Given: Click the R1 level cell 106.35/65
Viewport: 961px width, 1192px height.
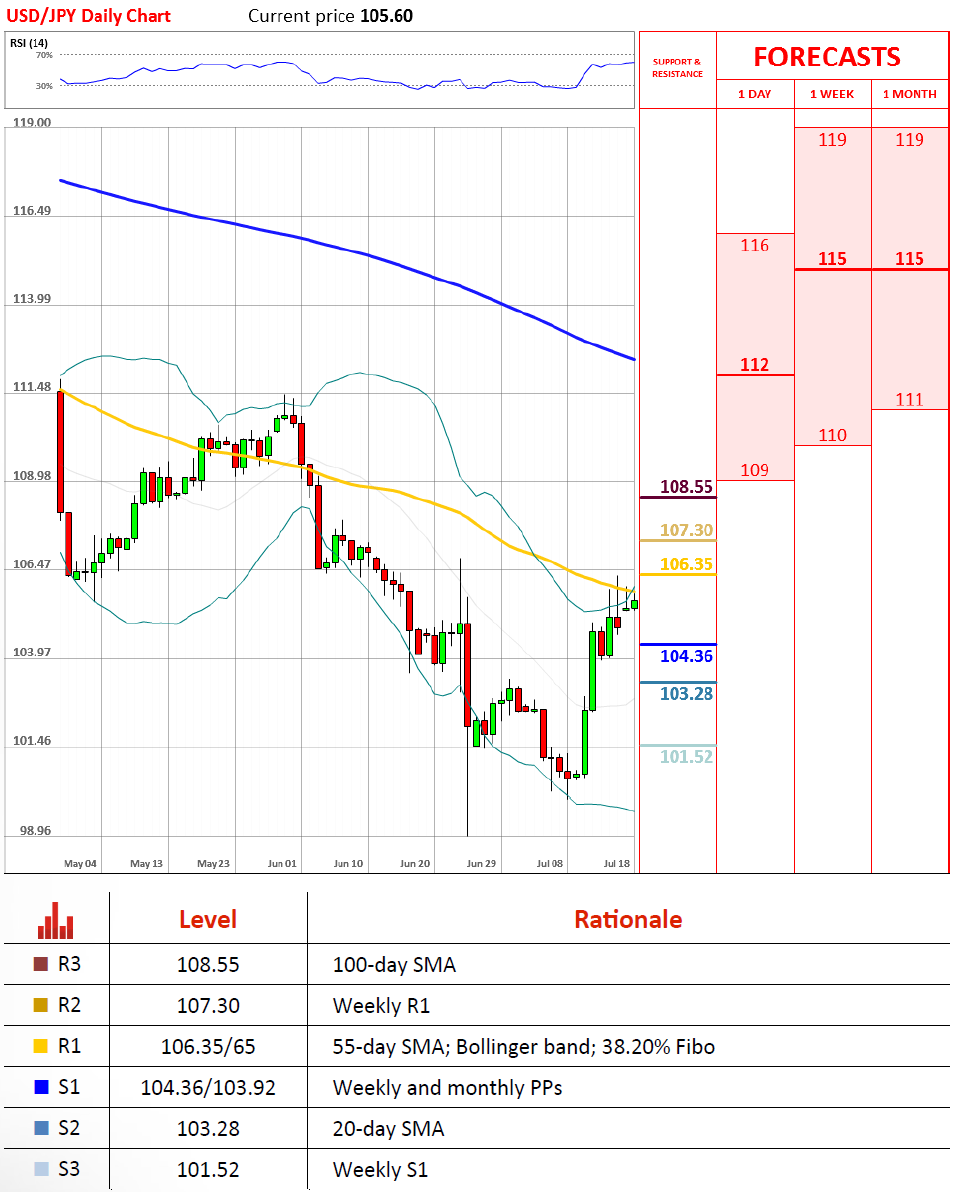Looking at the screenshot, I should (x=208, y=1047).
